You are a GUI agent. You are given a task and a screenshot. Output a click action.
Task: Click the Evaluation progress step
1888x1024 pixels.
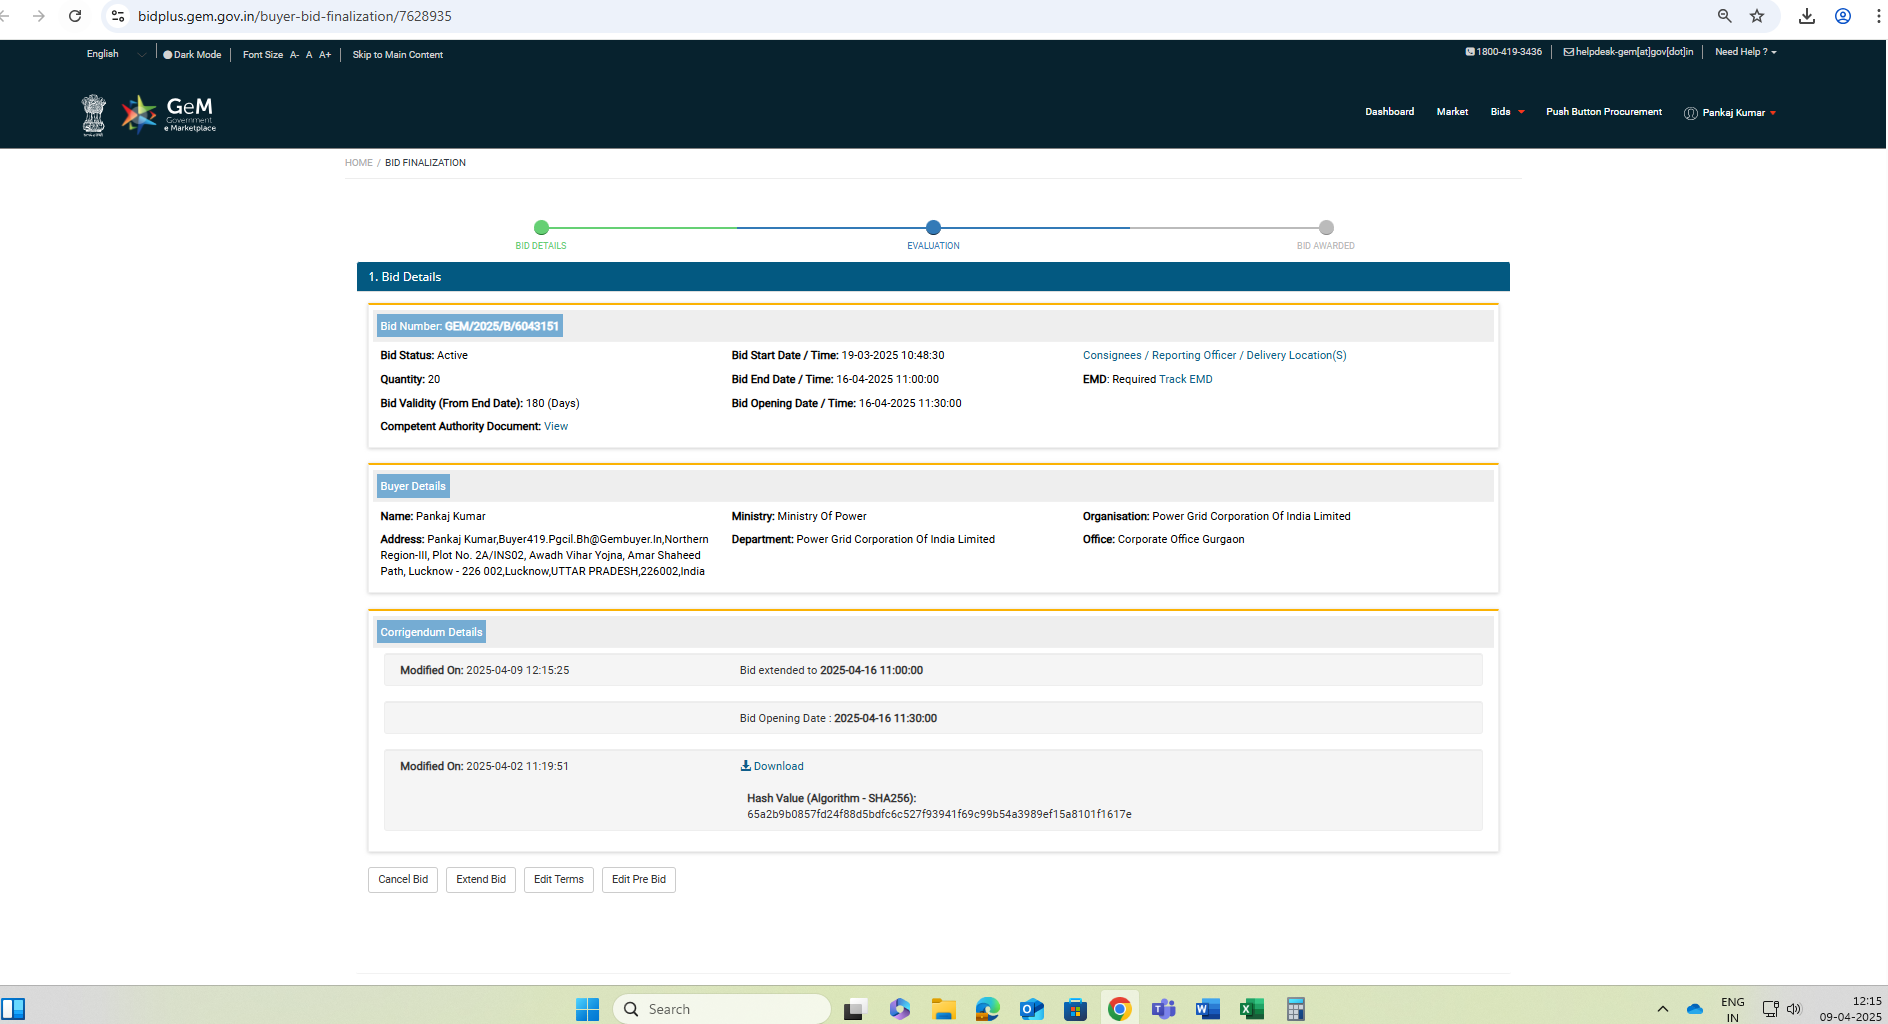tap(933, 228)
